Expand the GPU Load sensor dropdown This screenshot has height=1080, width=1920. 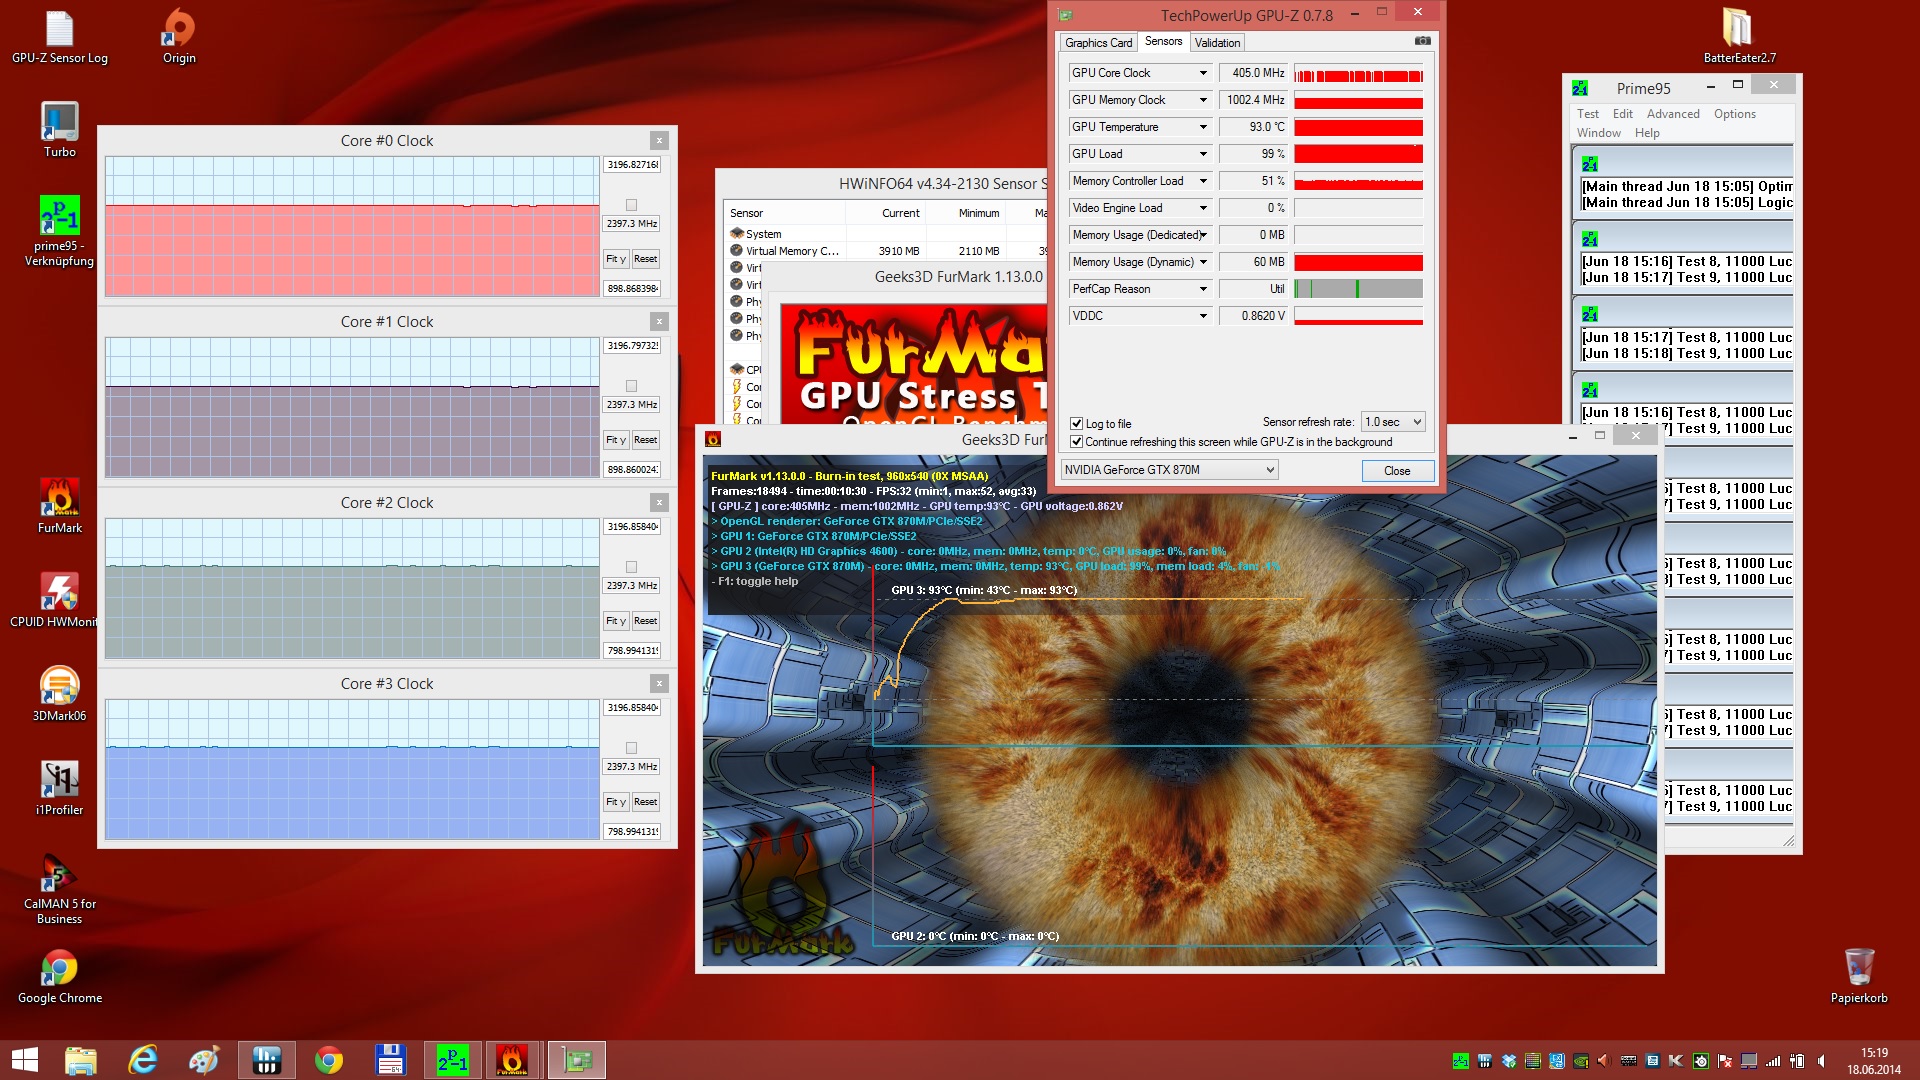(1203, 154)
